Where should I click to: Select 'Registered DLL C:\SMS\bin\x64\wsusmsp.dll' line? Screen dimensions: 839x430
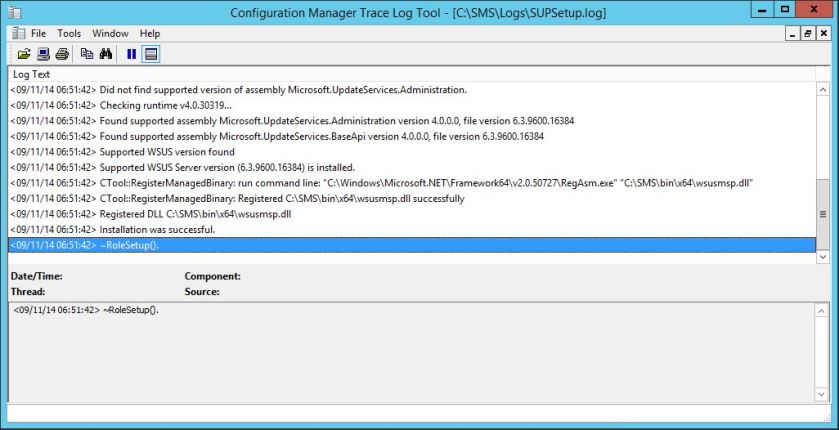(411, 214)
